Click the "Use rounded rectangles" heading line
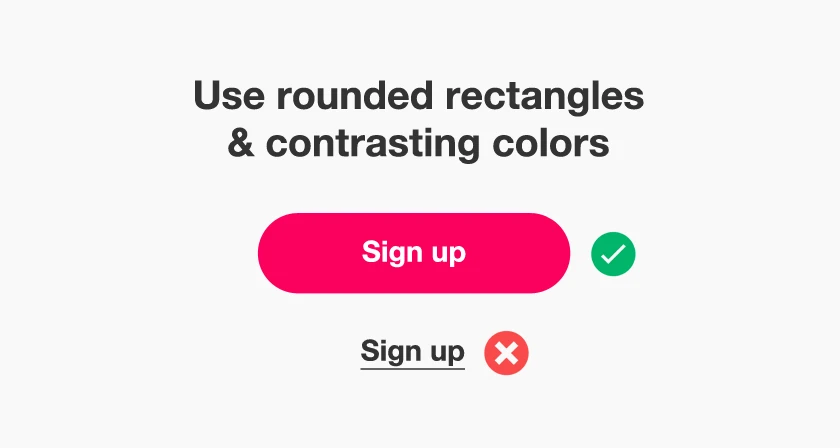 (x=418, y=97)
